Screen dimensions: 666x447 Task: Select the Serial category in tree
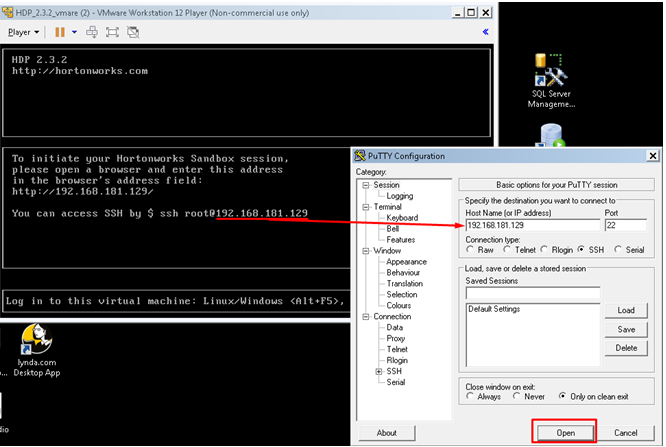[x=395, y=382]
